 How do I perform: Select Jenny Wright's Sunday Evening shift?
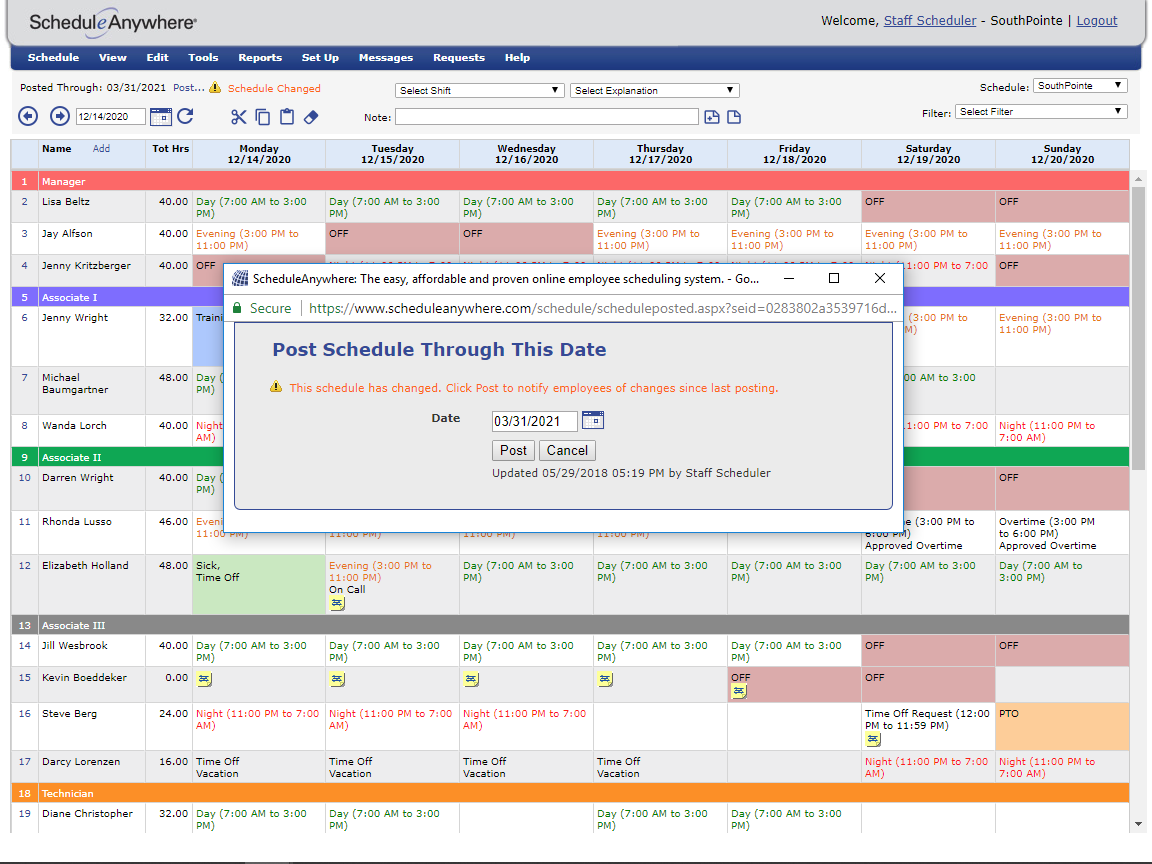click(x=1062, y=336)
